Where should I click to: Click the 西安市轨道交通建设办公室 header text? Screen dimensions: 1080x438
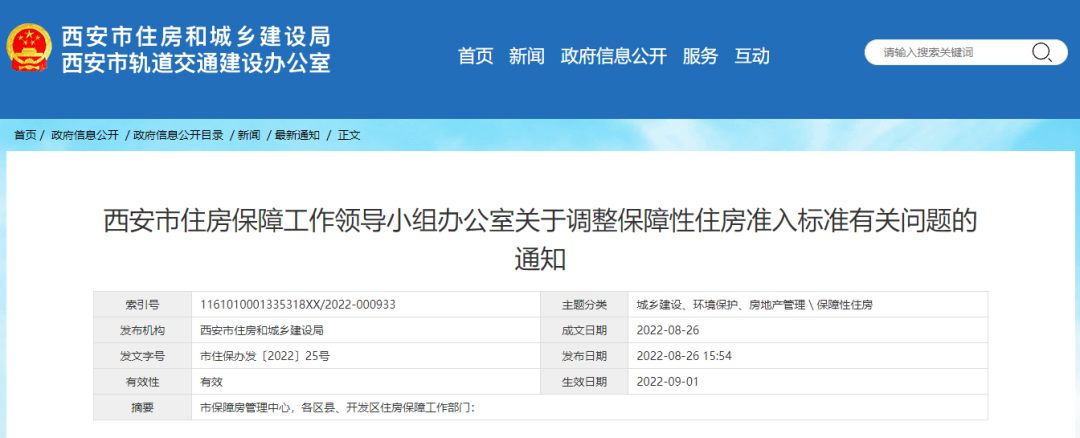tap(196, 63)
